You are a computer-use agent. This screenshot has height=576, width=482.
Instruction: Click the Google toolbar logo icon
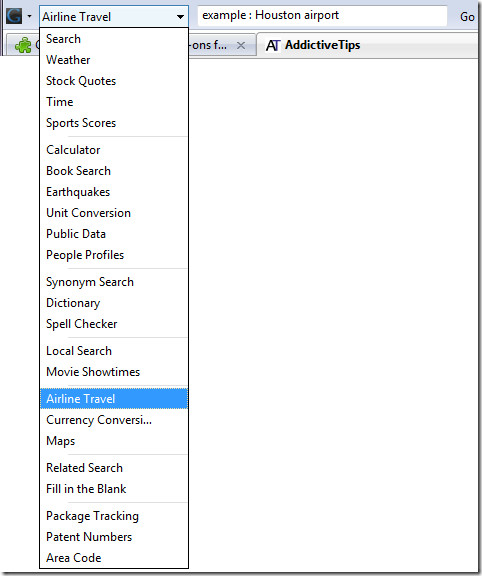[x=14, y=16]
